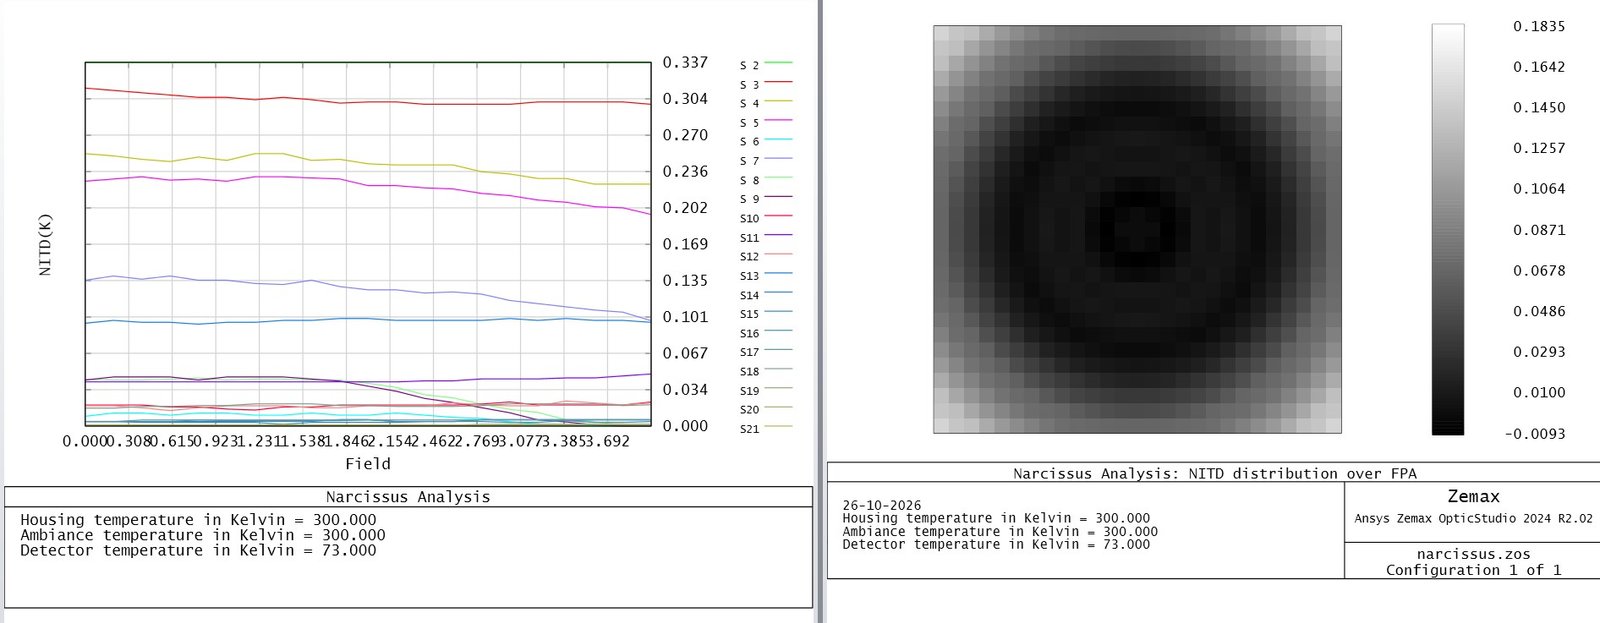Click color scale value 0.0293
The height and width of the screenshot is (623, 1600).
coord(1539,352)
